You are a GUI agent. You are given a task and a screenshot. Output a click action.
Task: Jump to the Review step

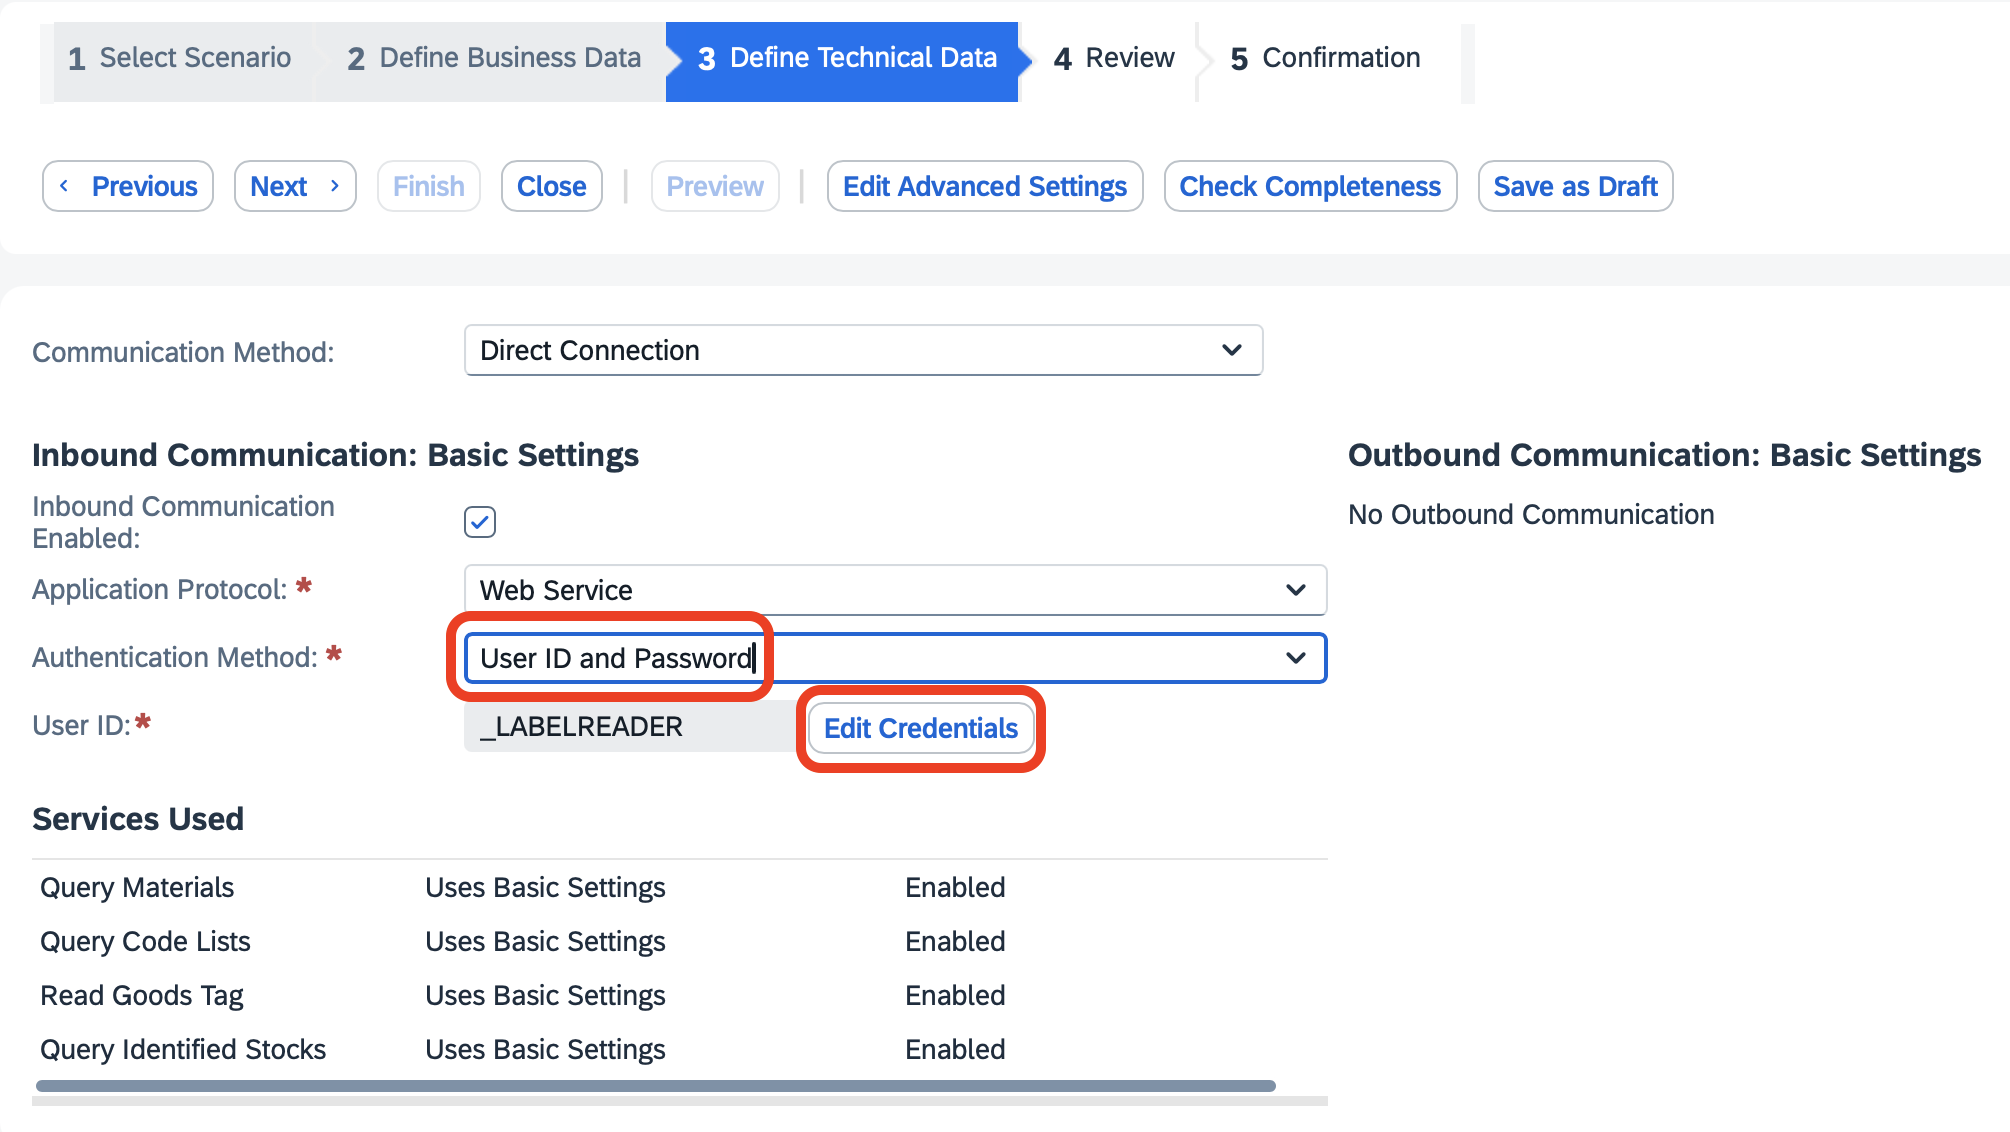tap(1113, 57)
